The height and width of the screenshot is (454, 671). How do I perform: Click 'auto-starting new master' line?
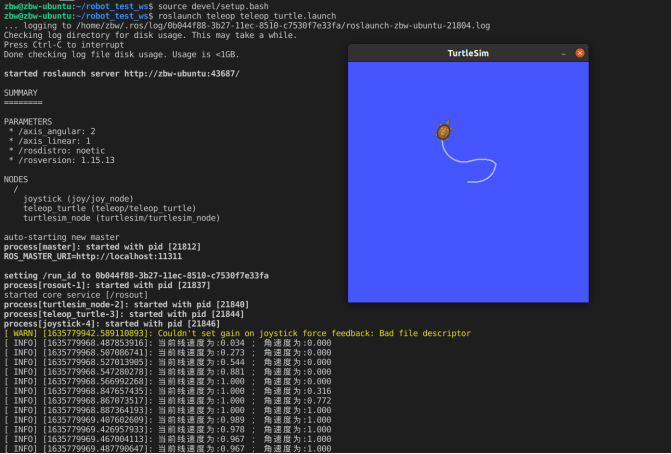pyautogui.click(x=62, y=237)
